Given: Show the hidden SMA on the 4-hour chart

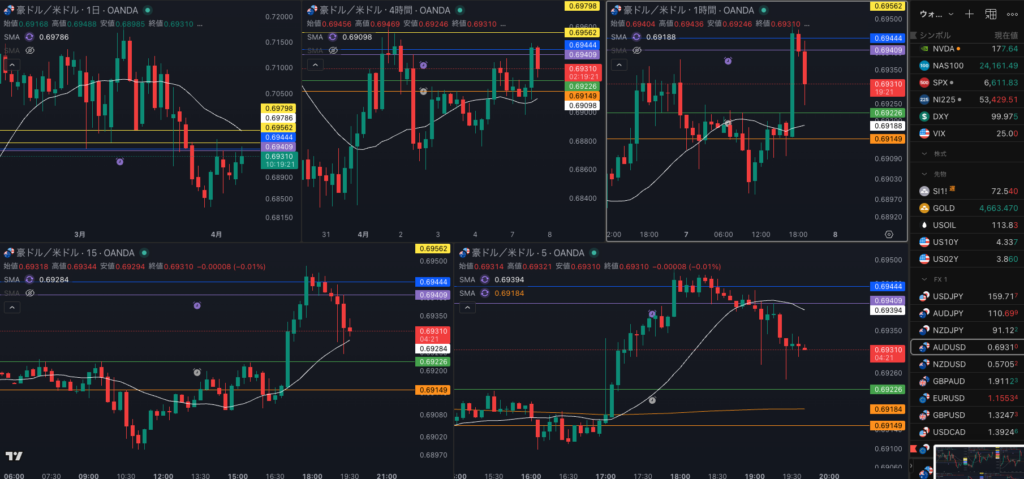Looking at the screenshot, I should [332, 49].
